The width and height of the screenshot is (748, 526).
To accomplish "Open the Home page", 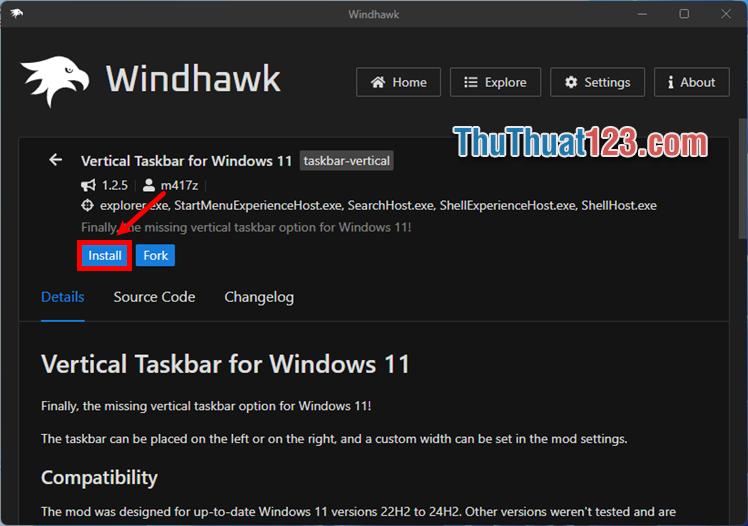I will pos(398,82).
